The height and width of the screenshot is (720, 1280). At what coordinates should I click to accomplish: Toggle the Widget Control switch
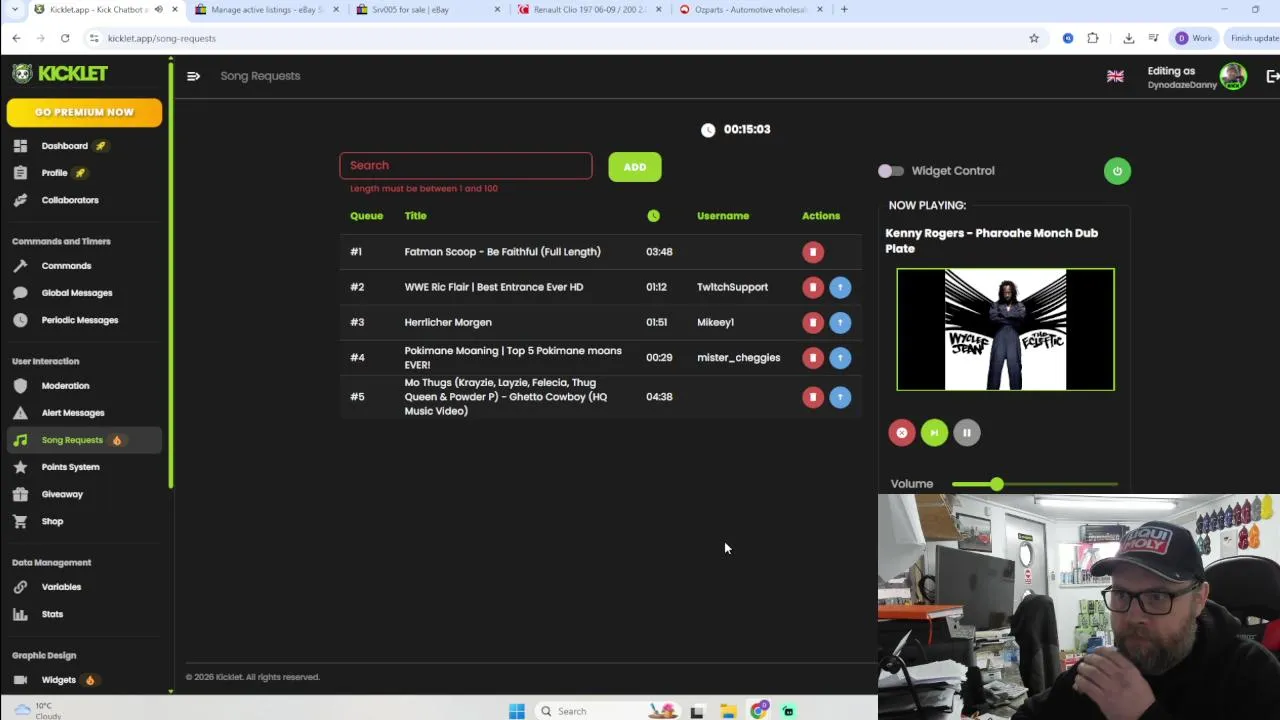tap(890, 171)
